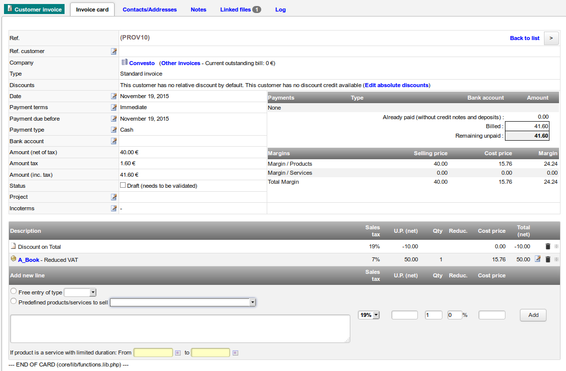Click the A_Book product icon
Screen dimensions: 566x371
click(13, 259)
